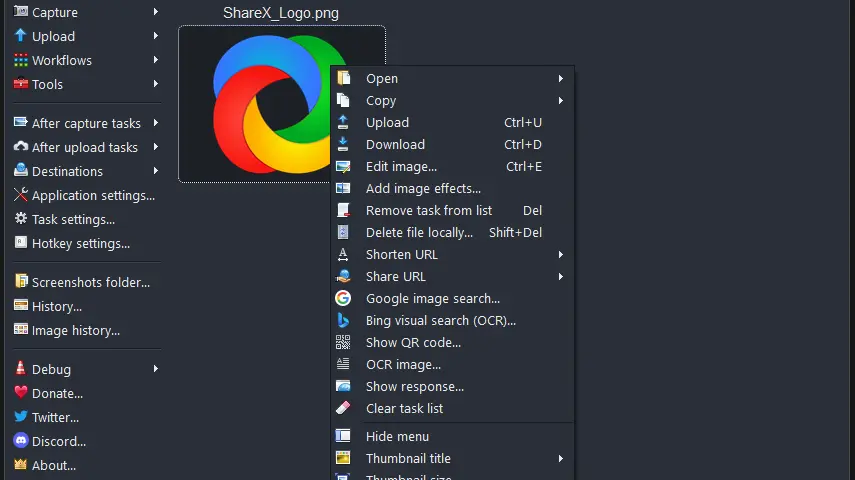Choose Download from the context menu
Image resolution: width=855 pixels, height=480 pixels.
453,145
